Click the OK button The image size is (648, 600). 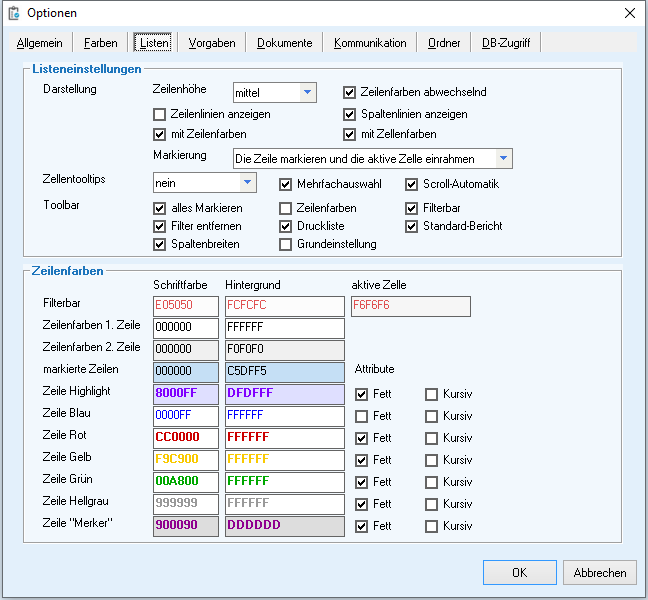519,573
